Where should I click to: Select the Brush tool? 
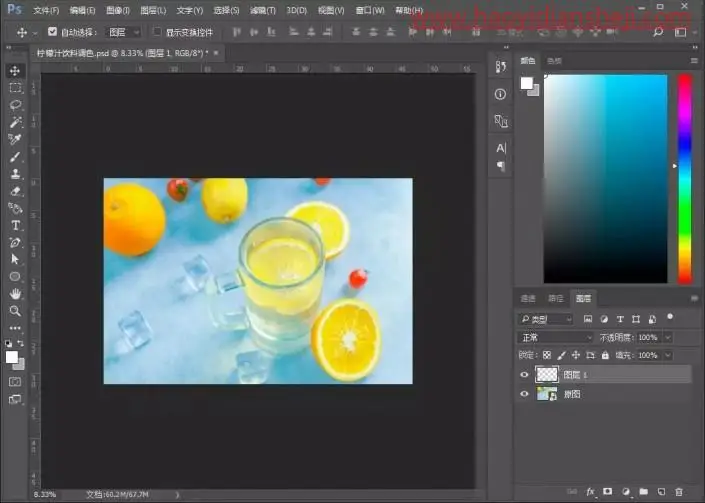15,156
